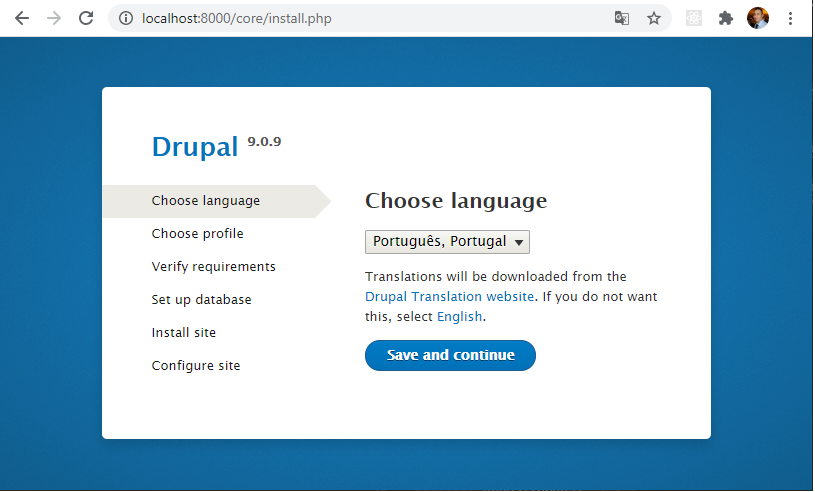
Task: Click the Set up database step
Action: (x=202, y=300)
